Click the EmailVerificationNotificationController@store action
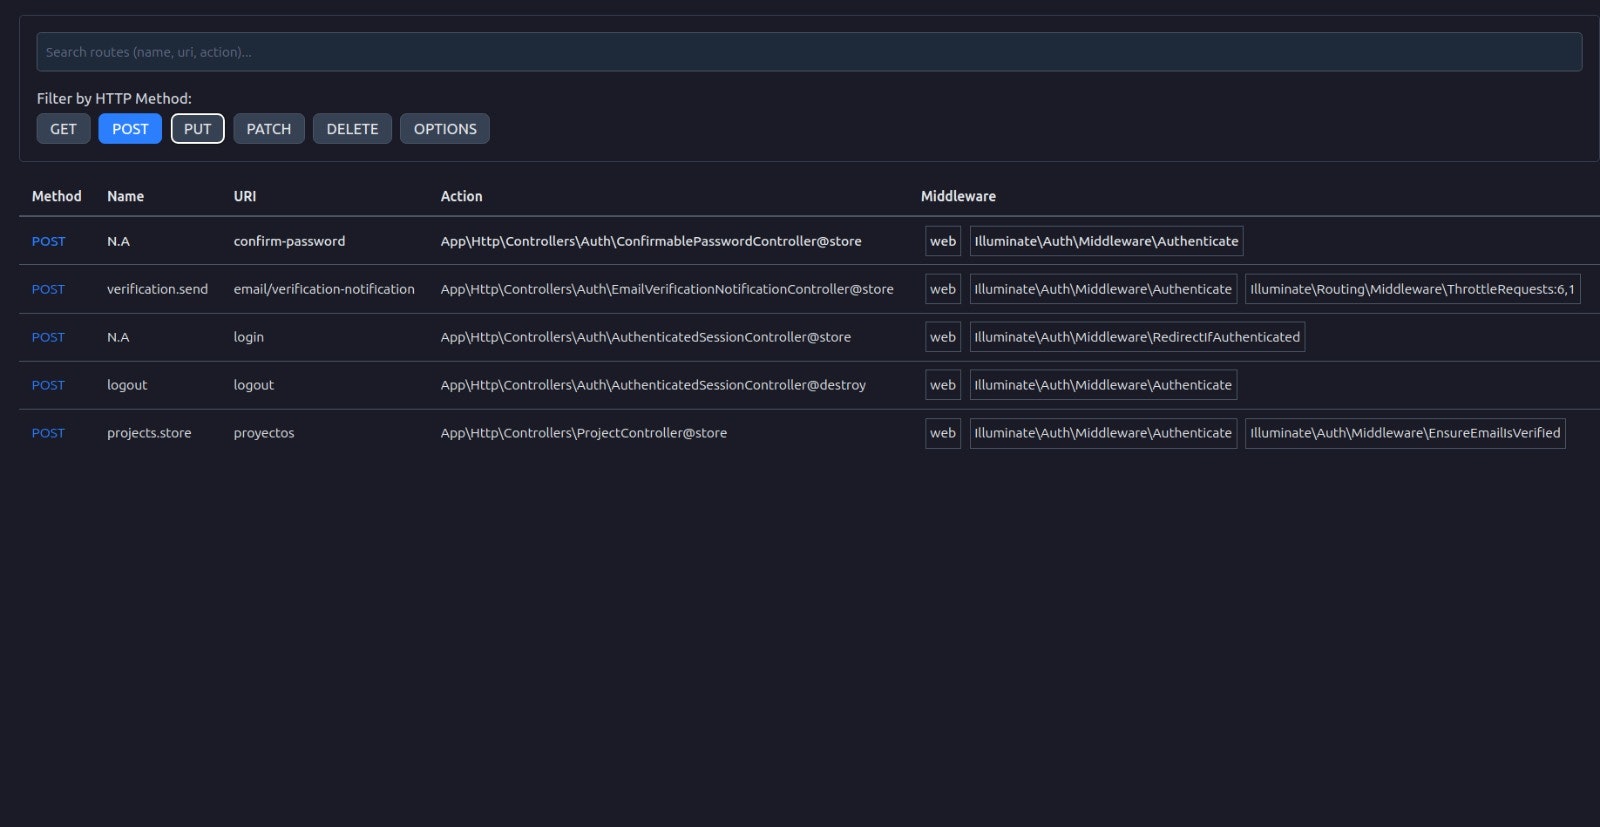 pos(667,289)
